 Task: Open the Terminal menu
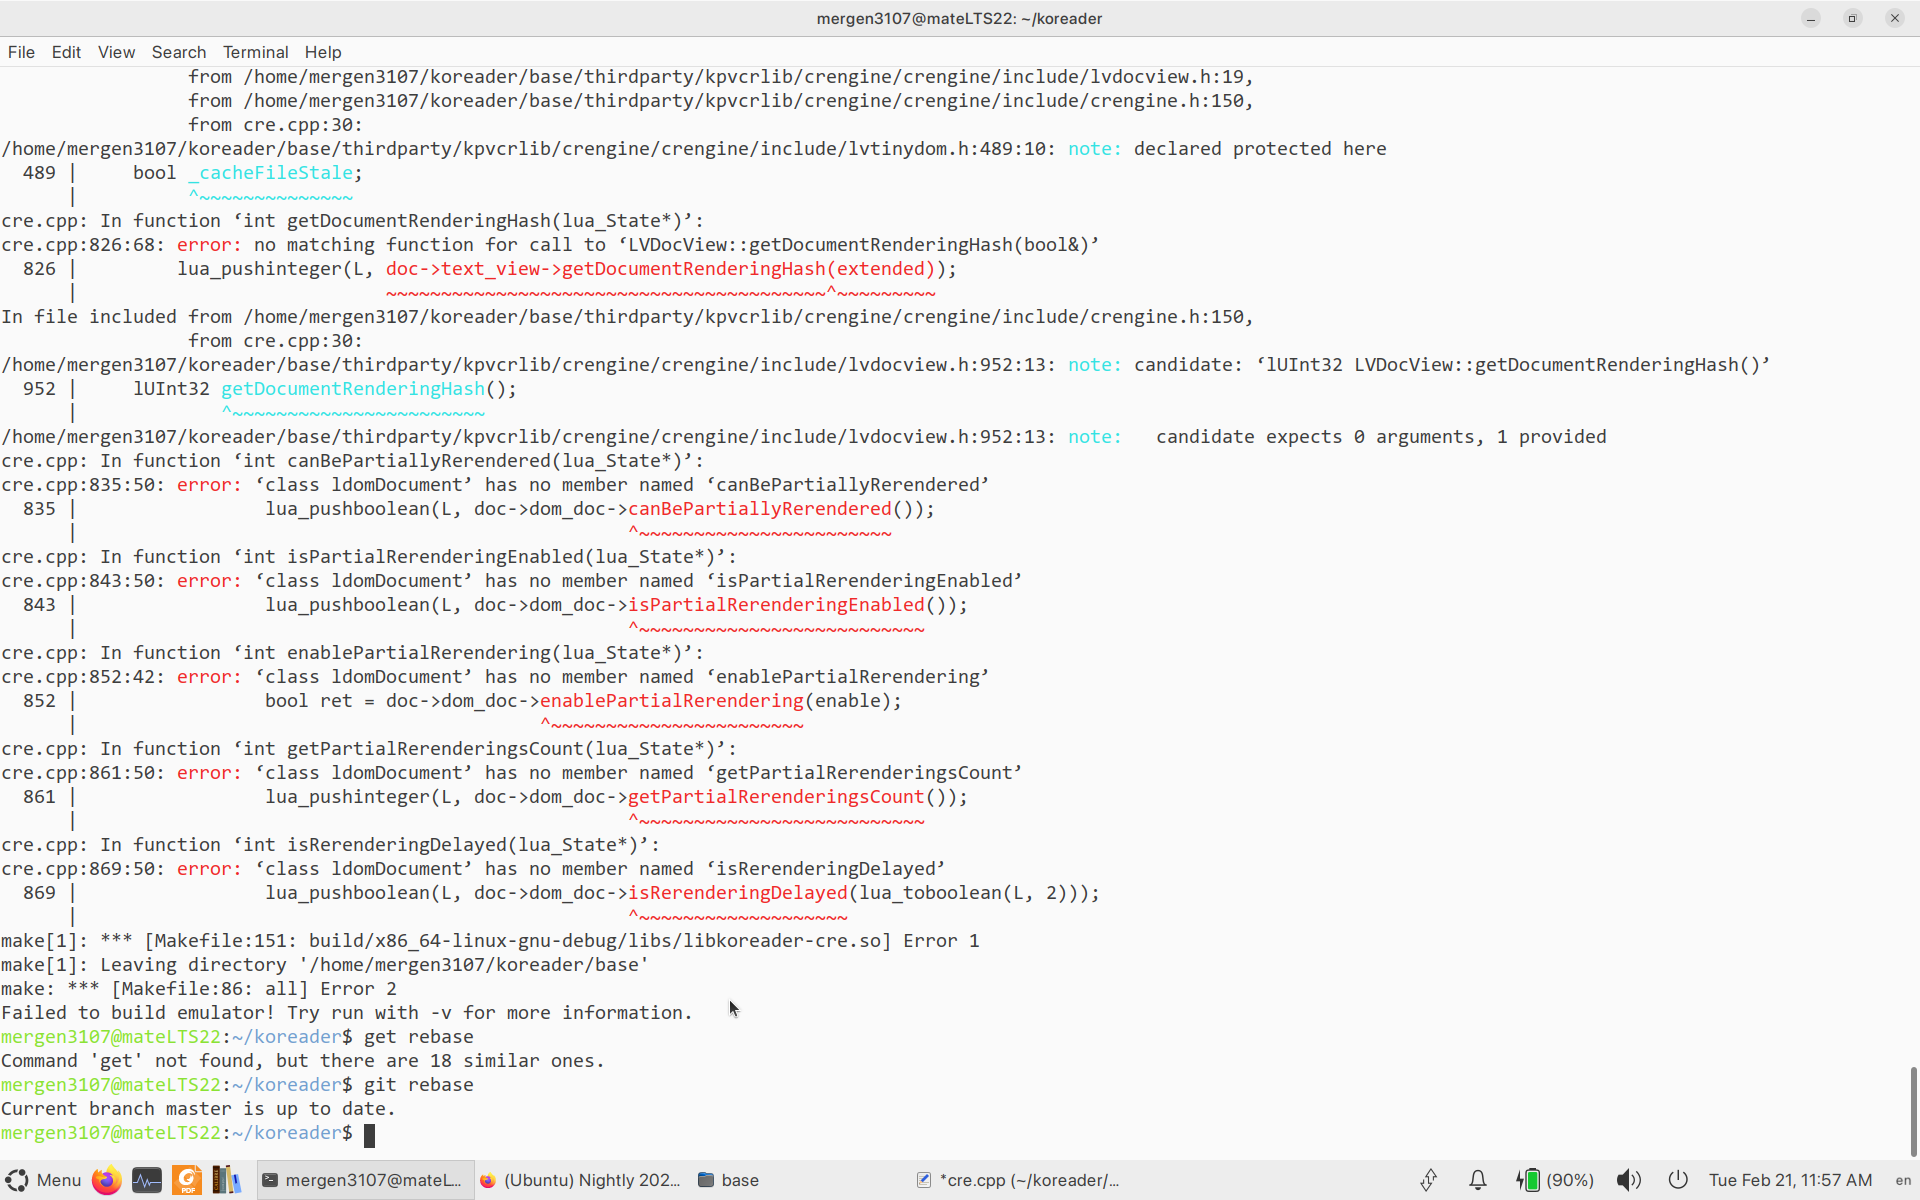pos(255,52)
